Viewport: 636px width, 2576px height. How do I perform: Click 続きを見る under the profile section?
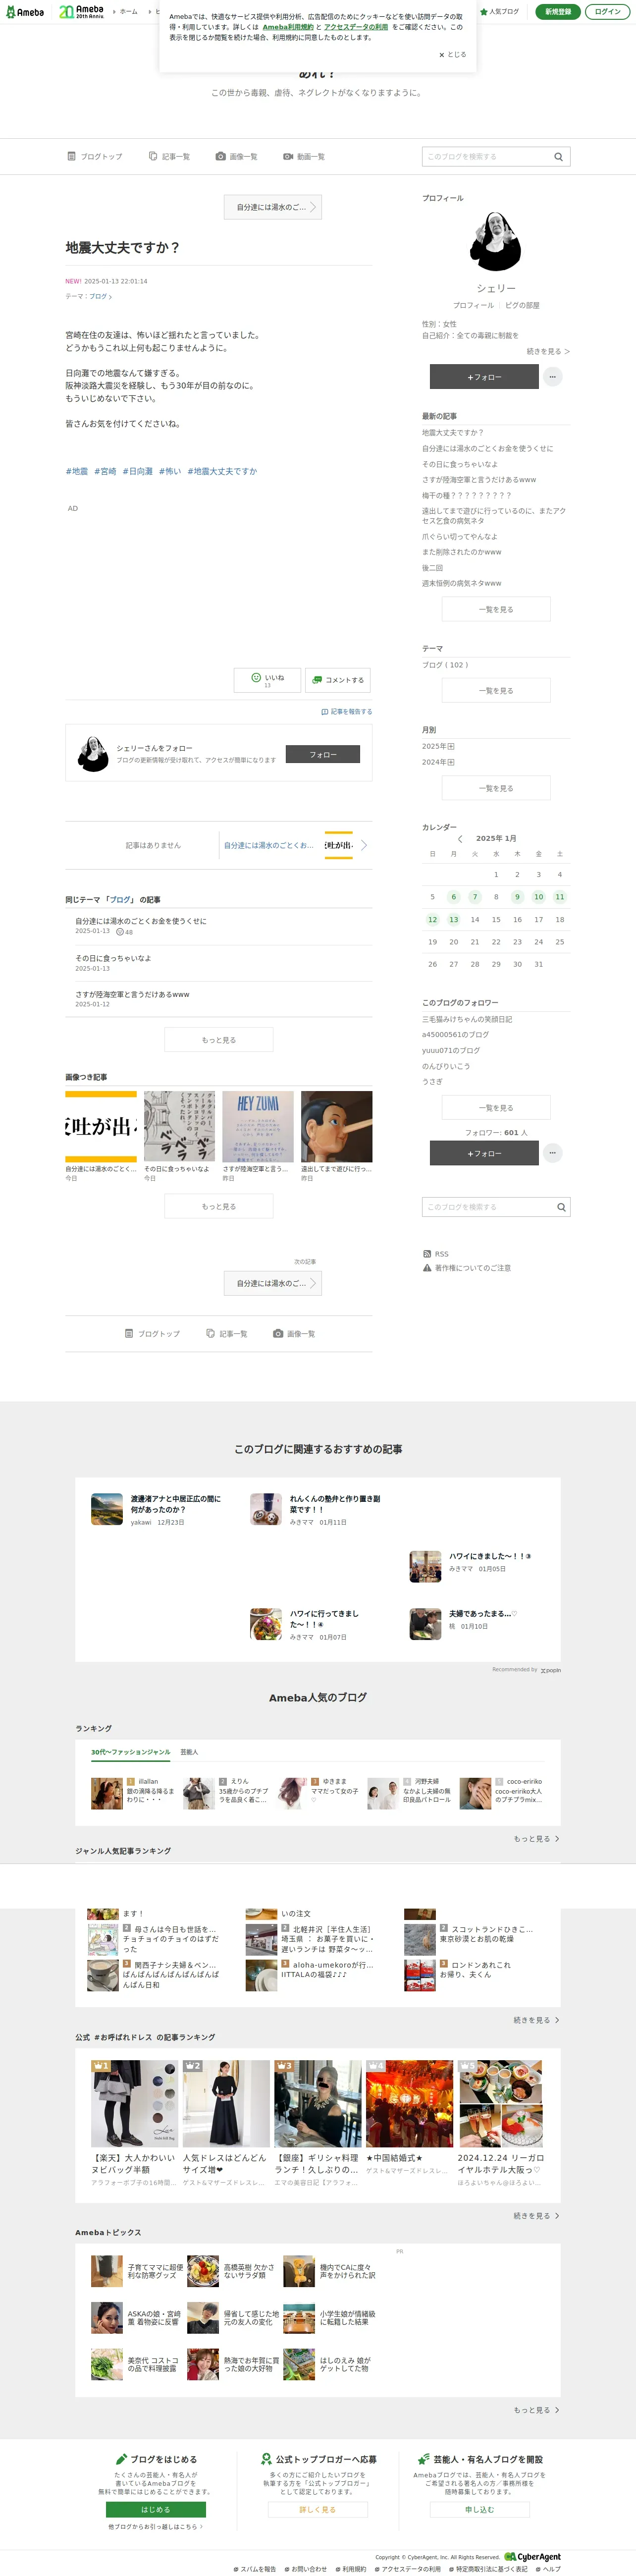point(548,352)
